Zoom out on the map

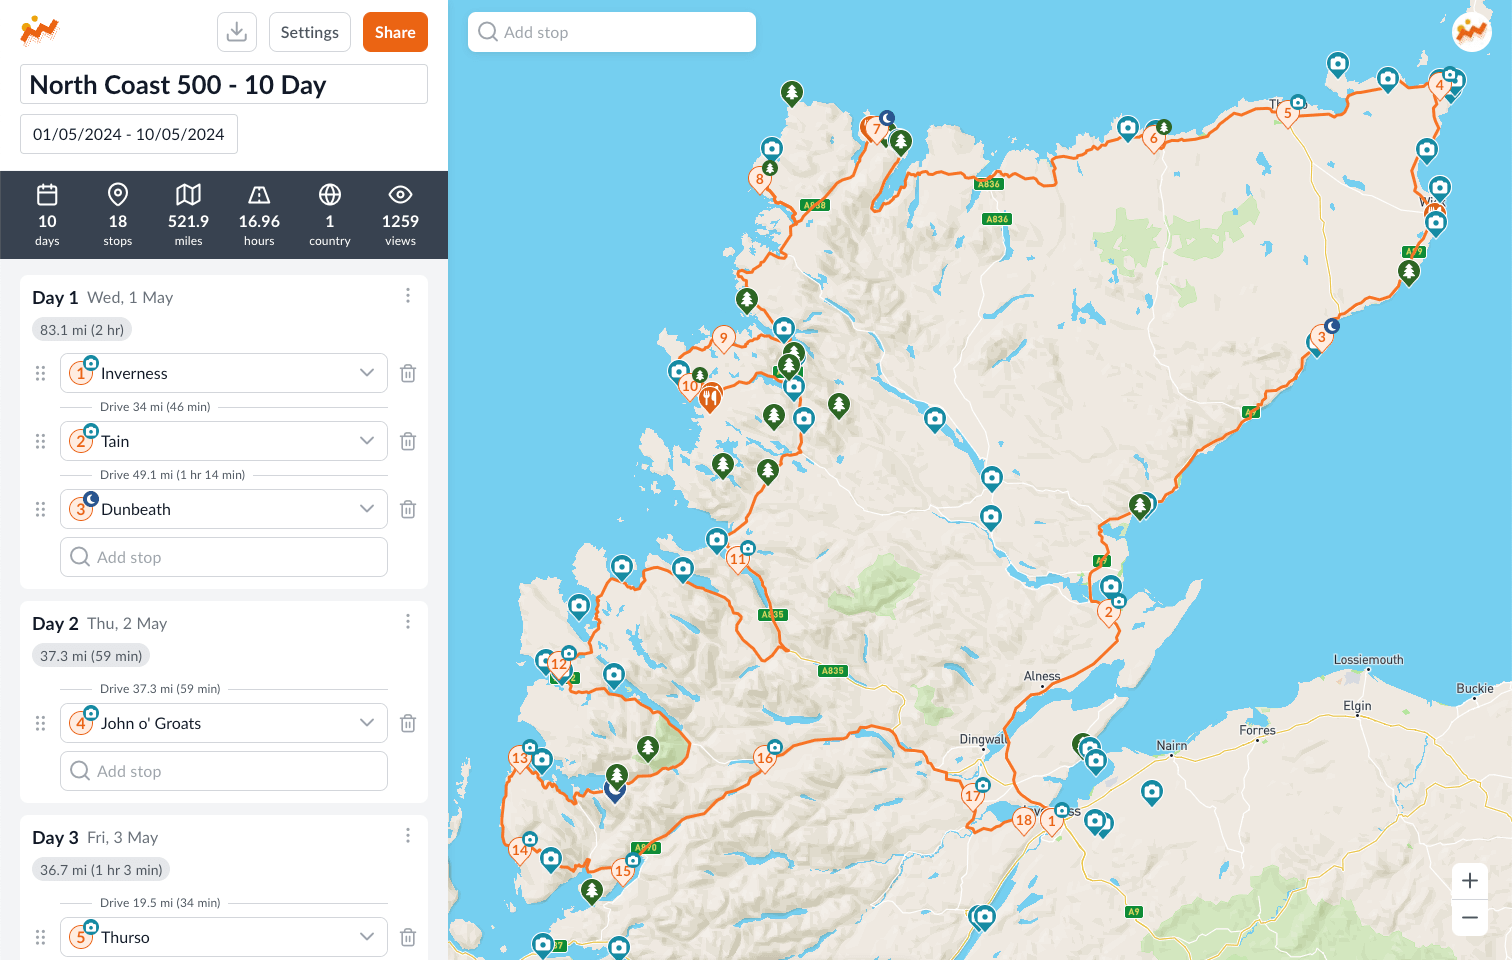click(1470, 917)
